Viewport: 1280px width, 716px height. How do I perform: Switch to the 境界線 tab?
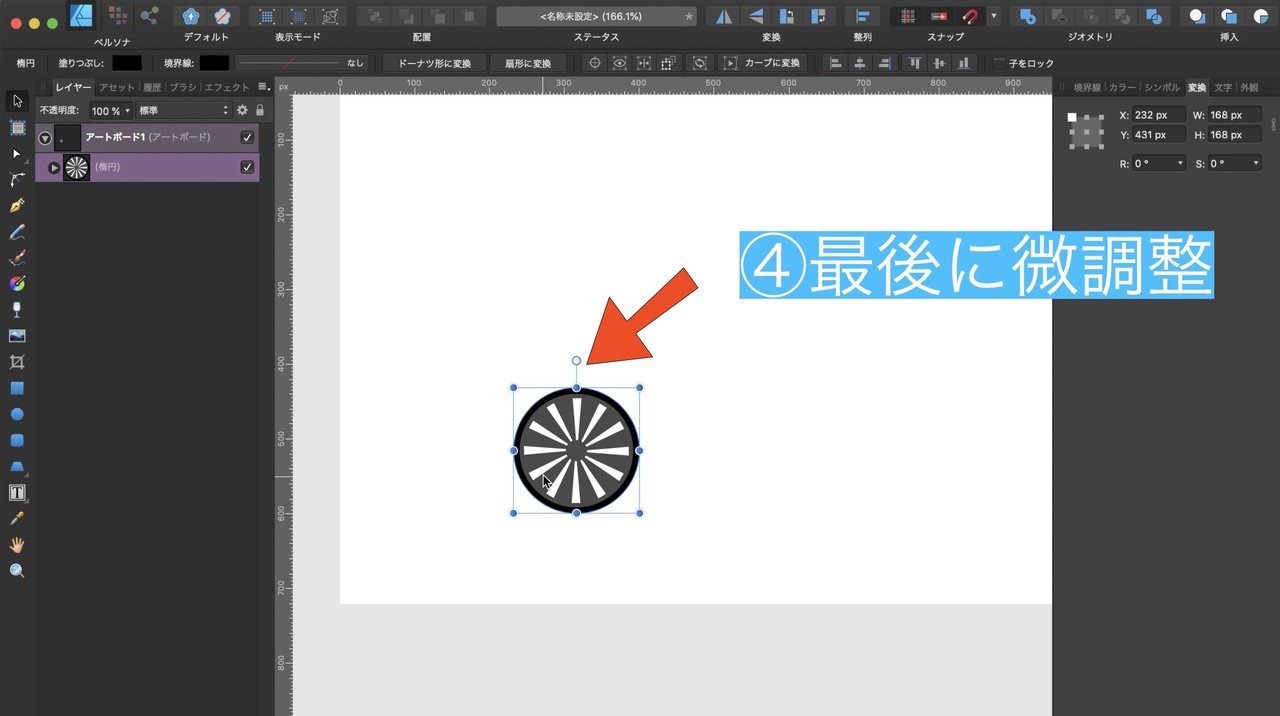point(1087,87)
